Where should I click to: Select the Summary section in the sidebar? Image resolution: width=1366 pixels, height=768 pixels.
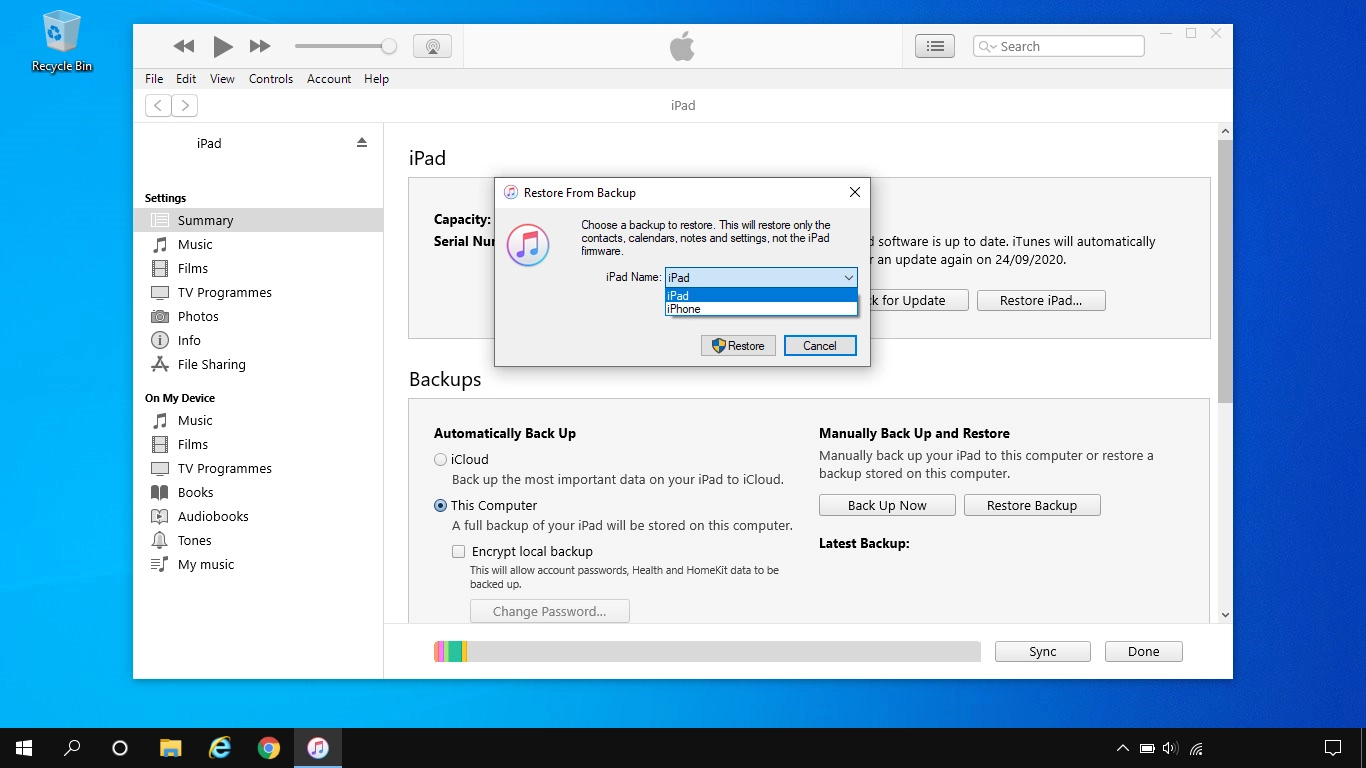pos(205,220)
